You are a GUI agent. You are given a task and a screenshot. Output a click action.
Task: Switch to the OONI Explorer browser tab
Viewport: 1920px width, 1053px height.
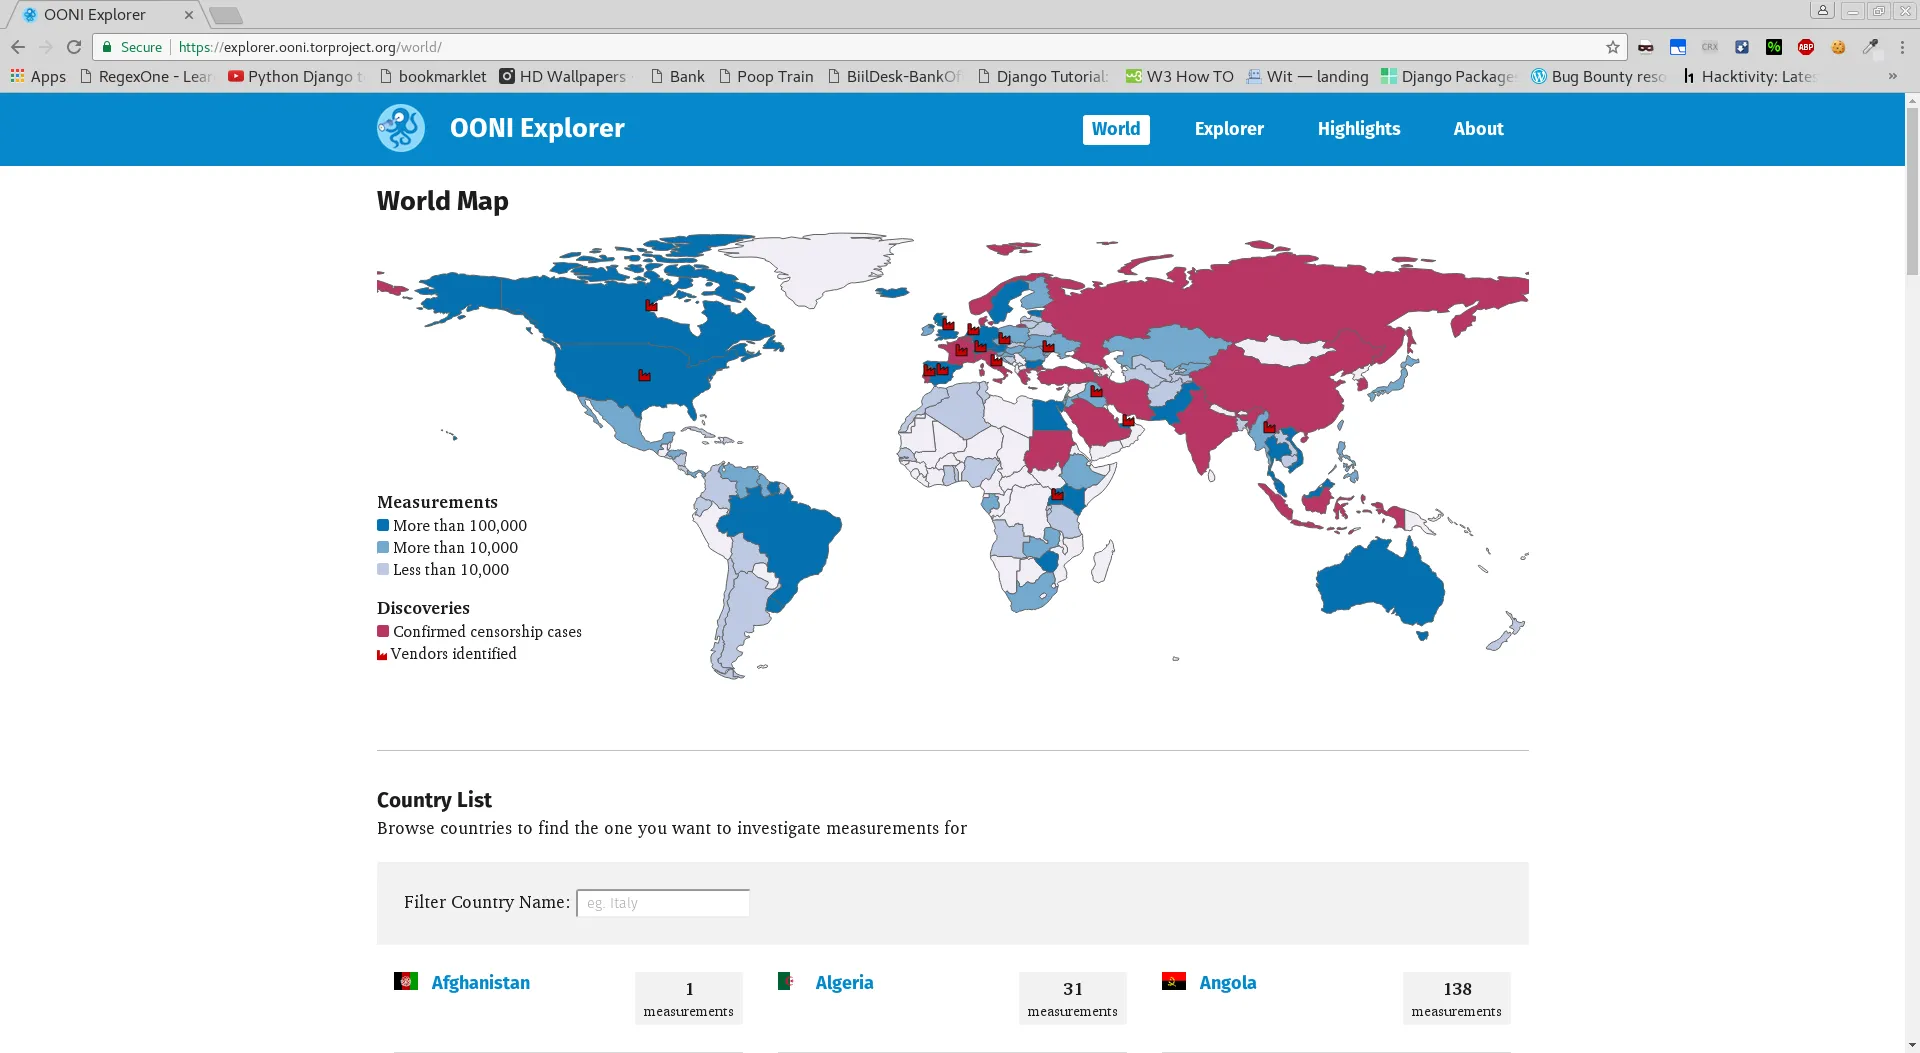pos(105,15)
